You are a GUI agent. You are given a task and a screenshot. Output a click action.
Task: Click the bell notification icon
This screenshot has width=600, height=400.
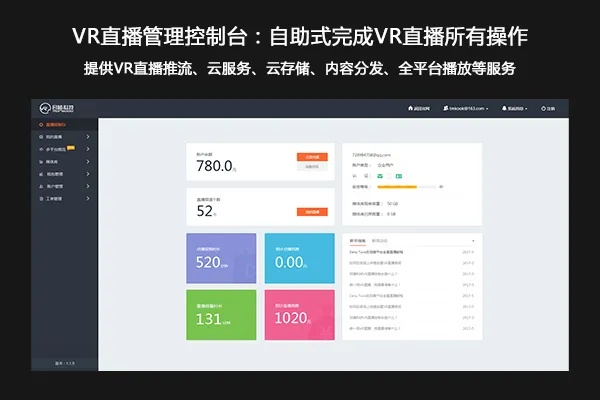[504, 108]
